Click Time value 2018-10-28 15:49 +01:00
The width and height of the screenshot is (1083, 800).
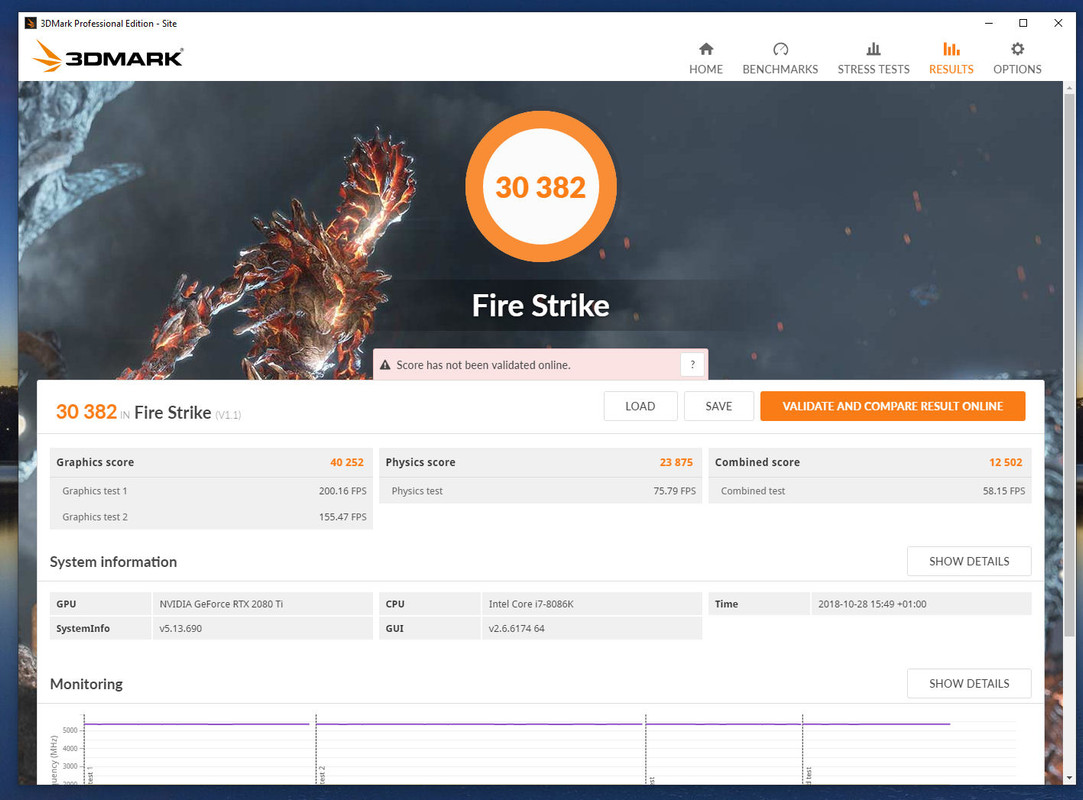872,604
